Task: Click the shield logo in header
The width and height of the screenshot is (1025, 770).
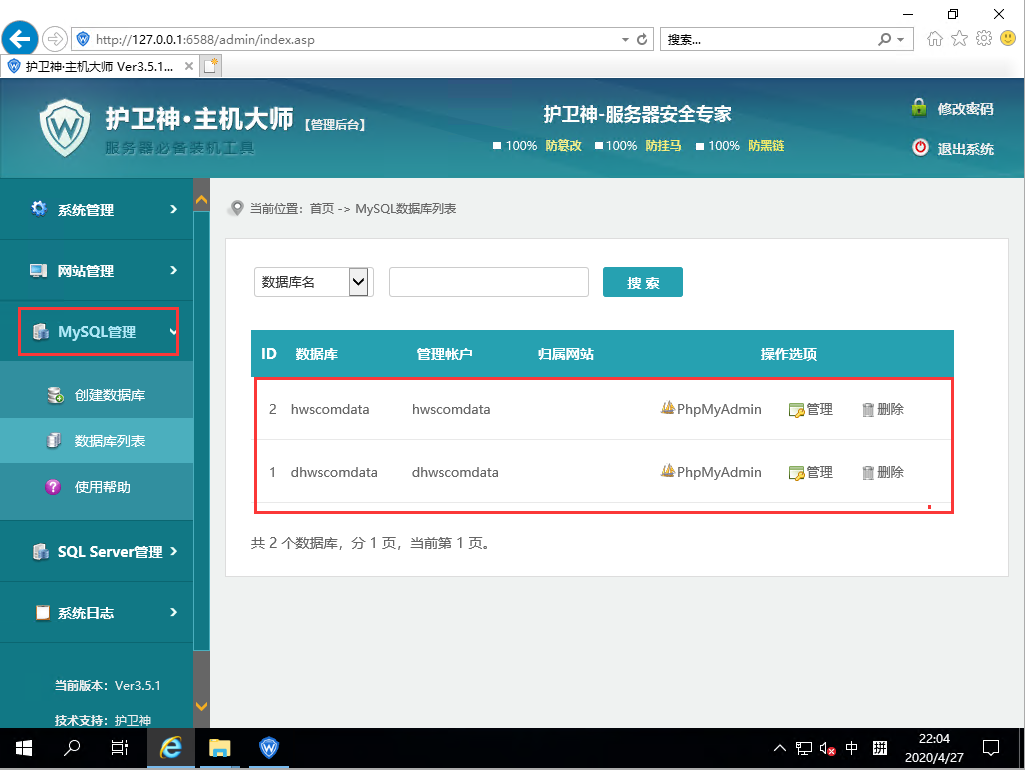Action: (65, 126)
